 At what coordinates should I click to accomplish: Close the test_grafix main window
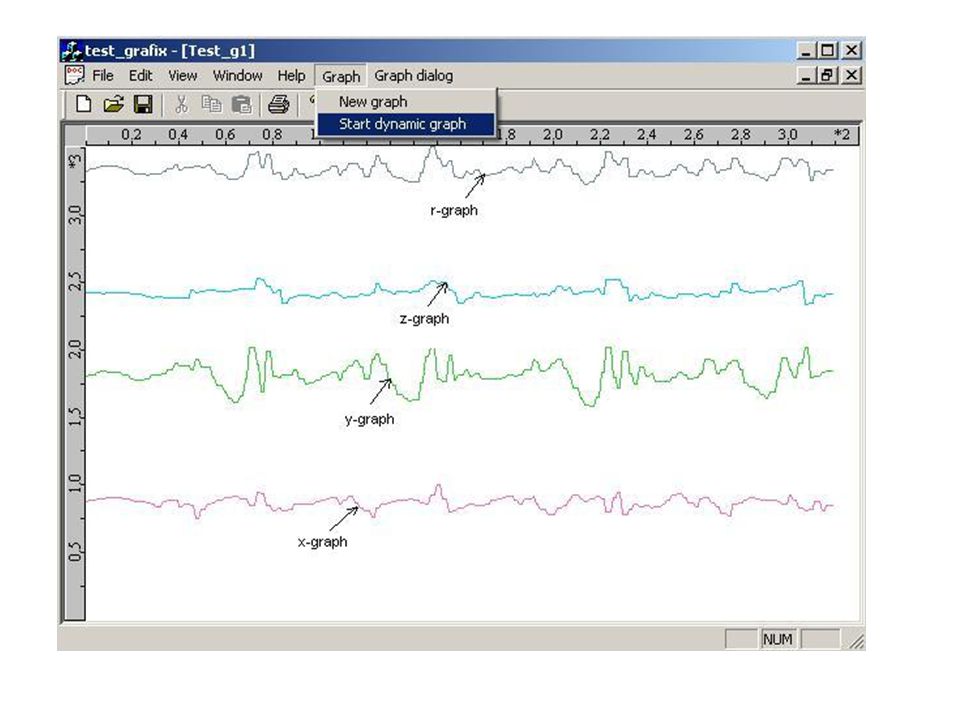pos(851,51)
